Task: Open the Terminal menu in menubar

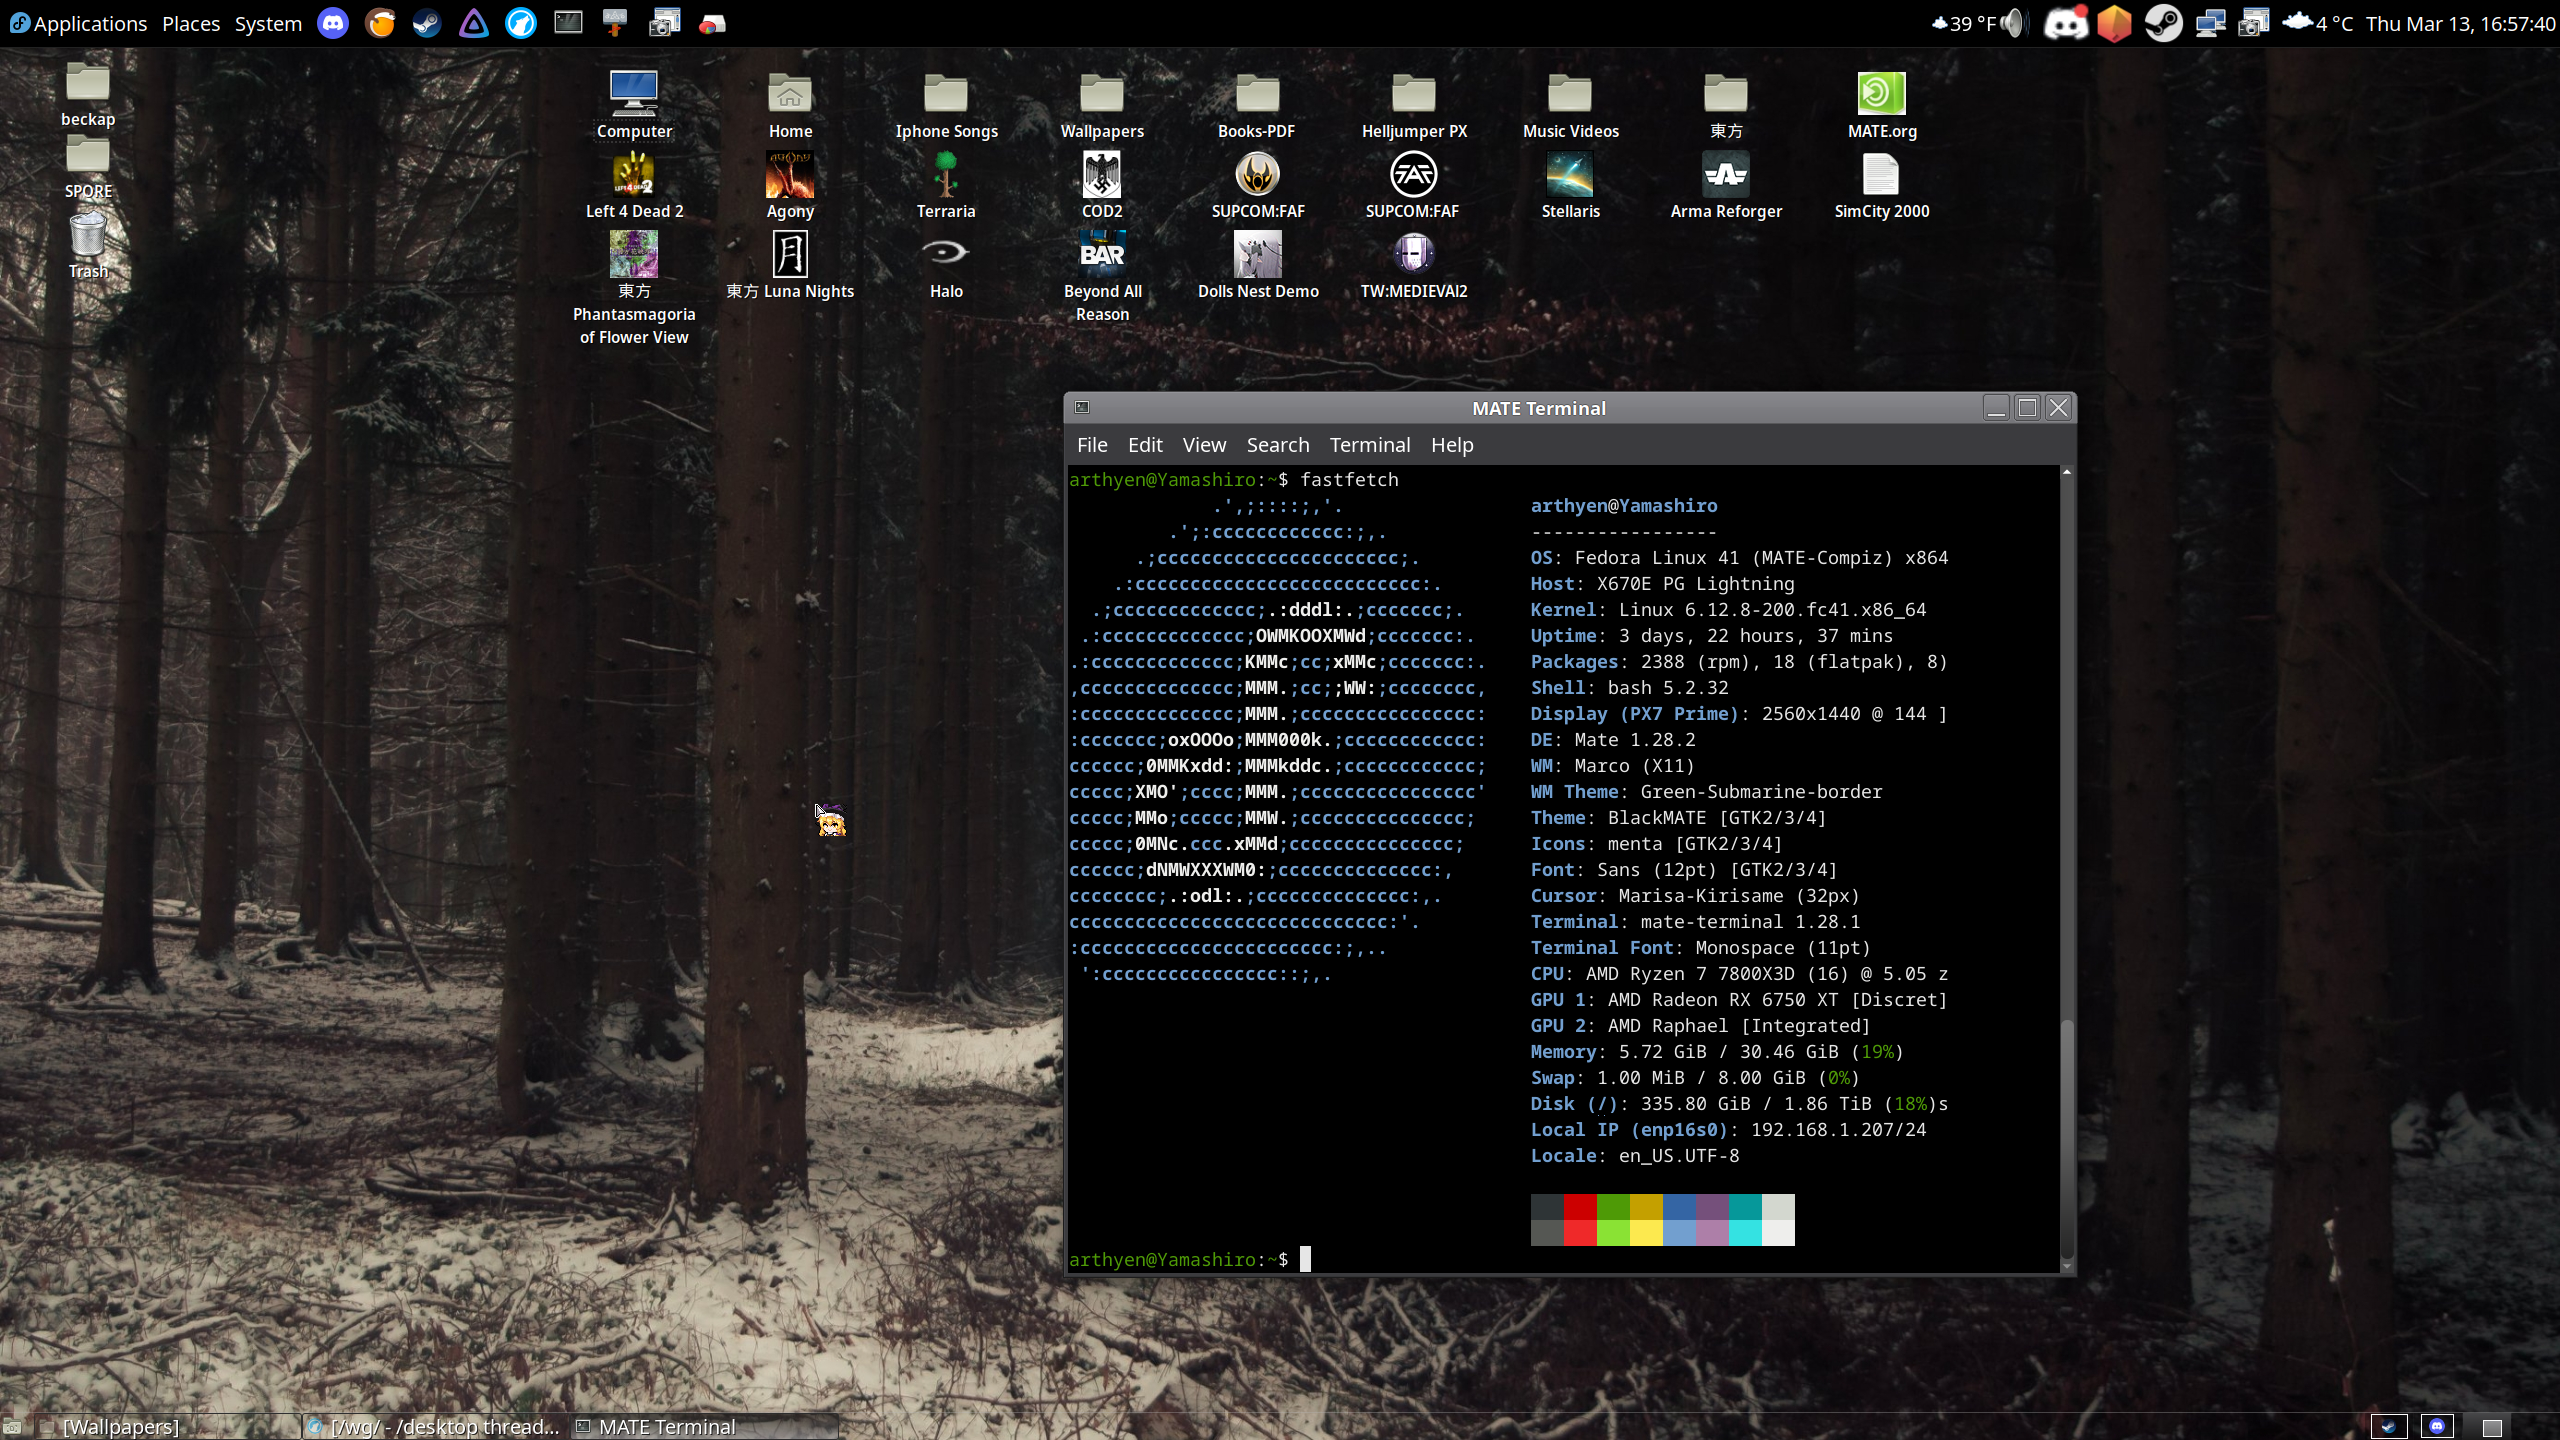Action: click(1369, 445)
